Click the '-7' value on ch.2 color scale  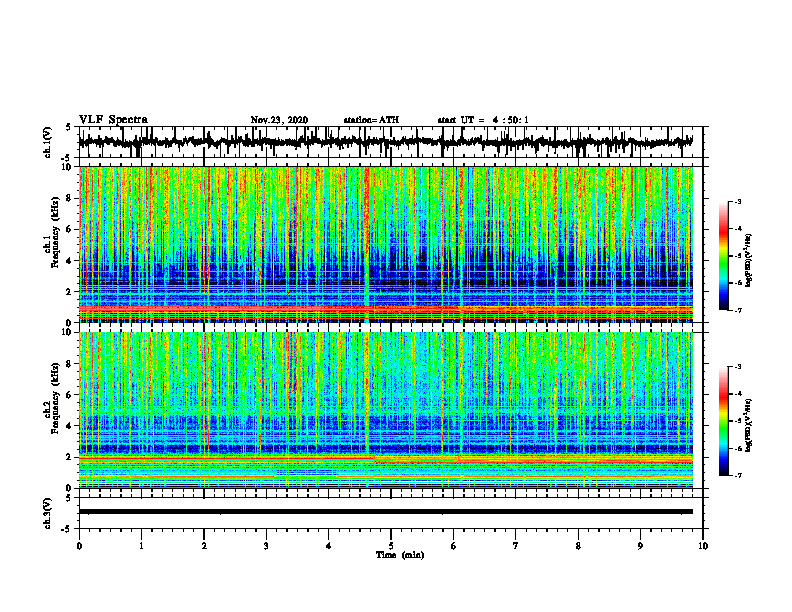point(737,475)
